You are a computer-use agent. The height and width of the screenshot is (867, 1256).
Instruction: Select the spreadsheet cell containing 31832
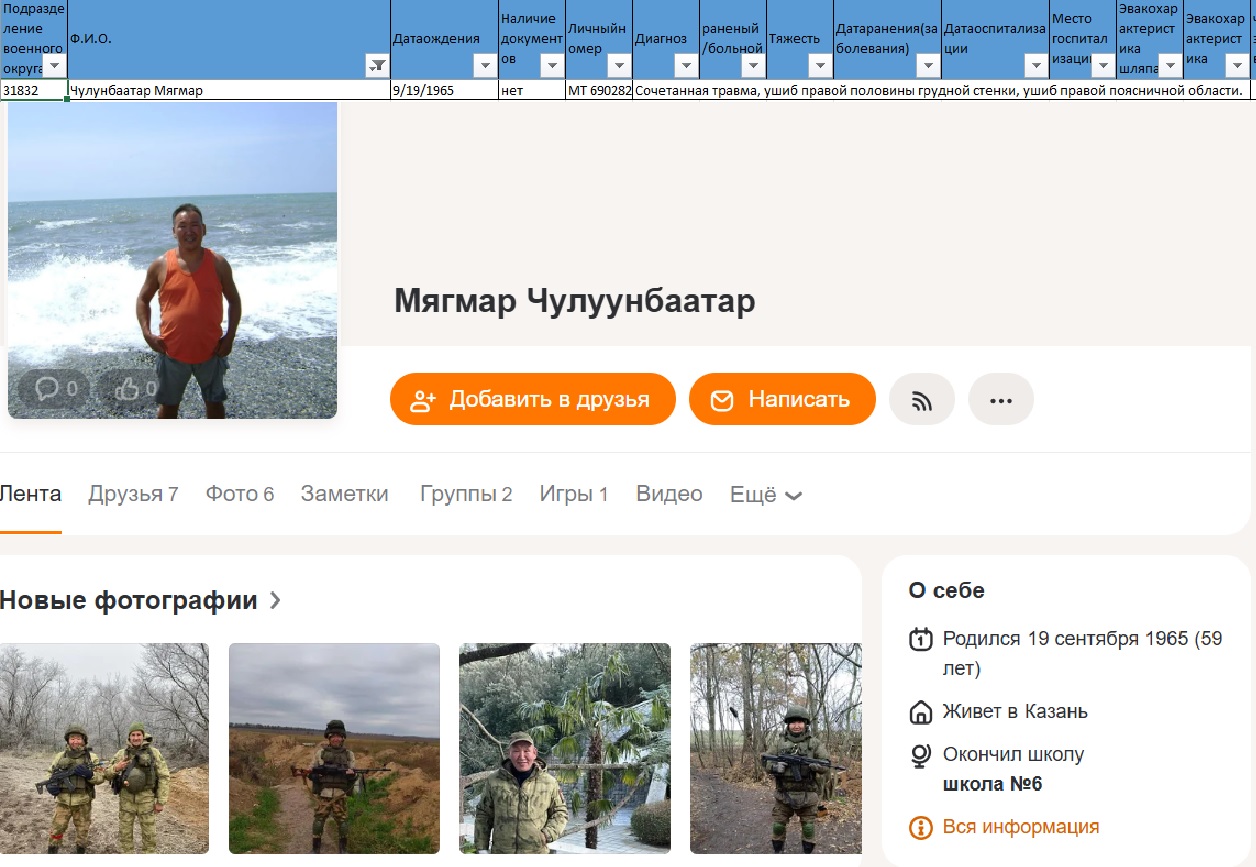coord(33,91)
